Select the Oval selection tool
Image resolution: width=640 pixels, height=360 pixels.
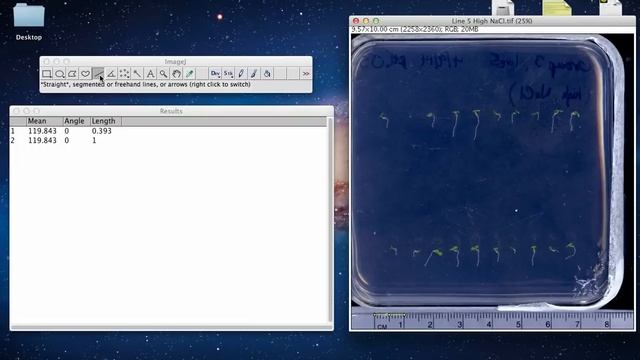coord(60,73)
